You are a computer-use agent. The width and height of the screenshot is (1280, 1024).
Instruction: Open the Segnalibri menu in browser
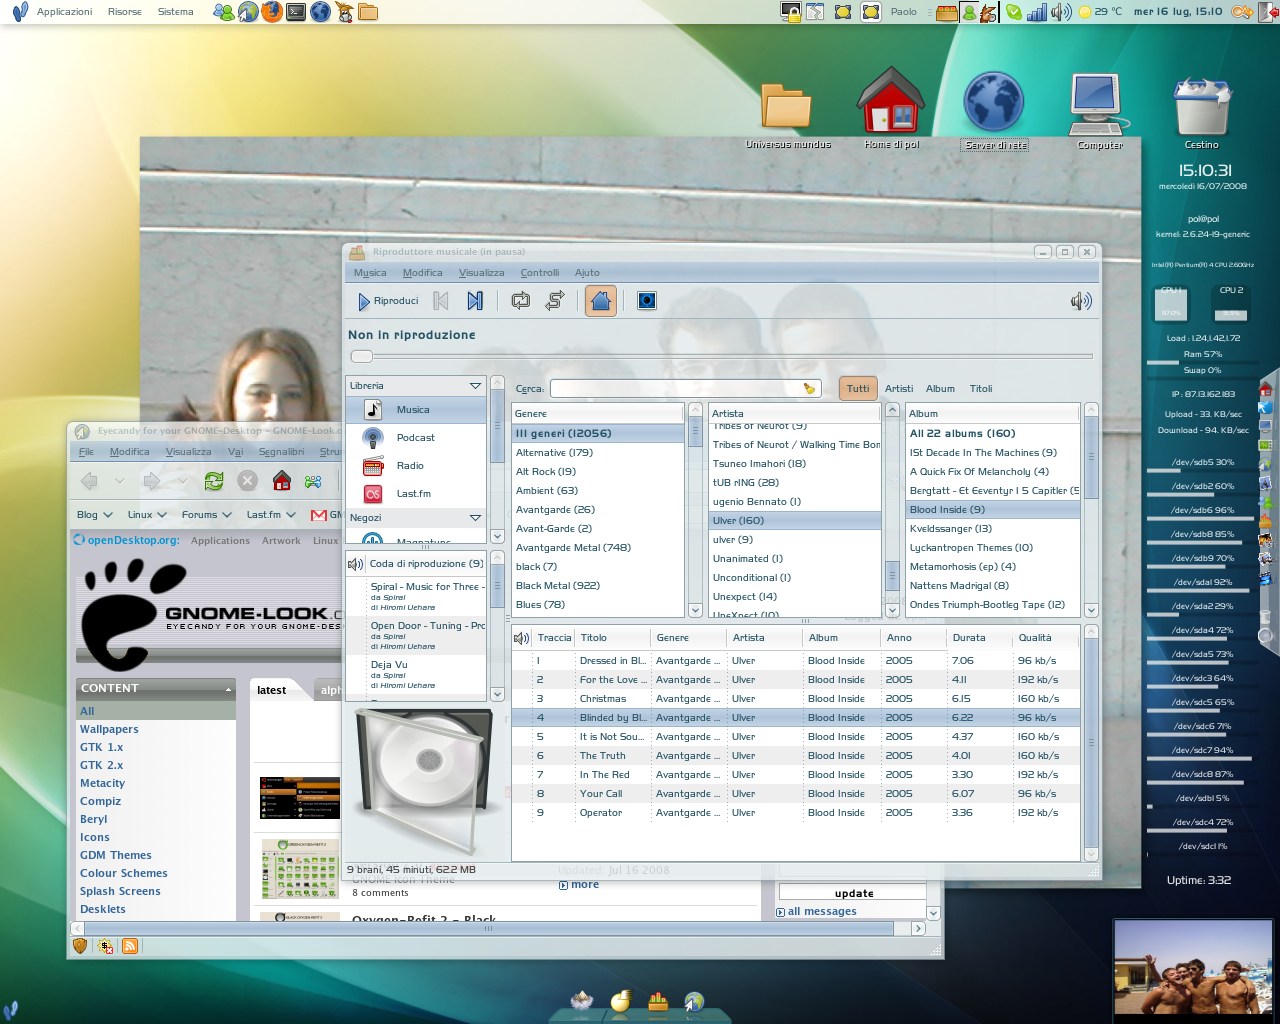tap(281, 451)
